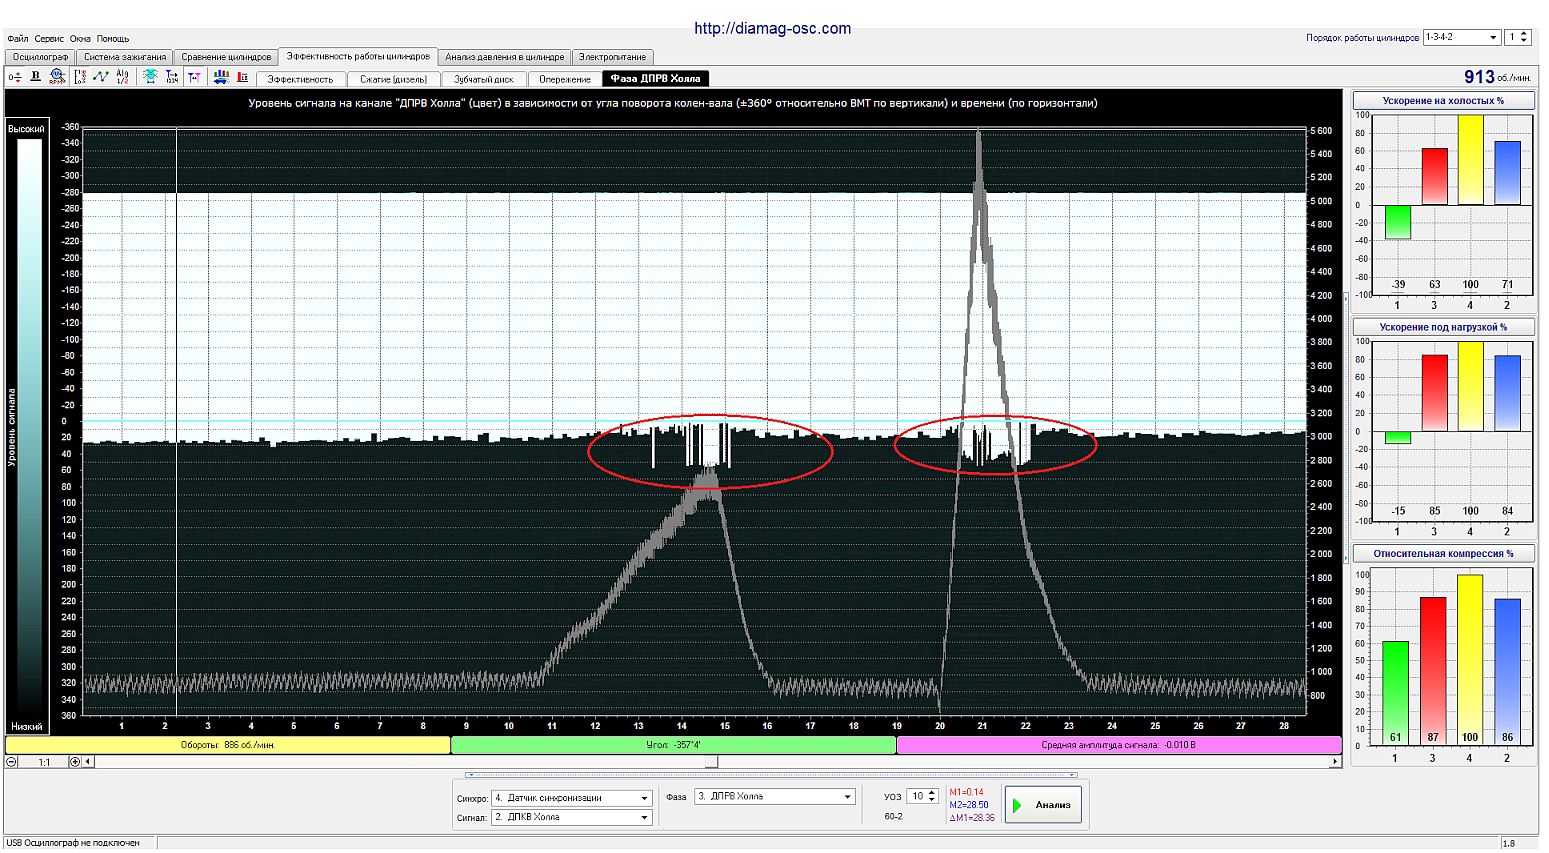Open the Зубчатый диск sub-tab

pyautogui.click(x=484, y=79)
